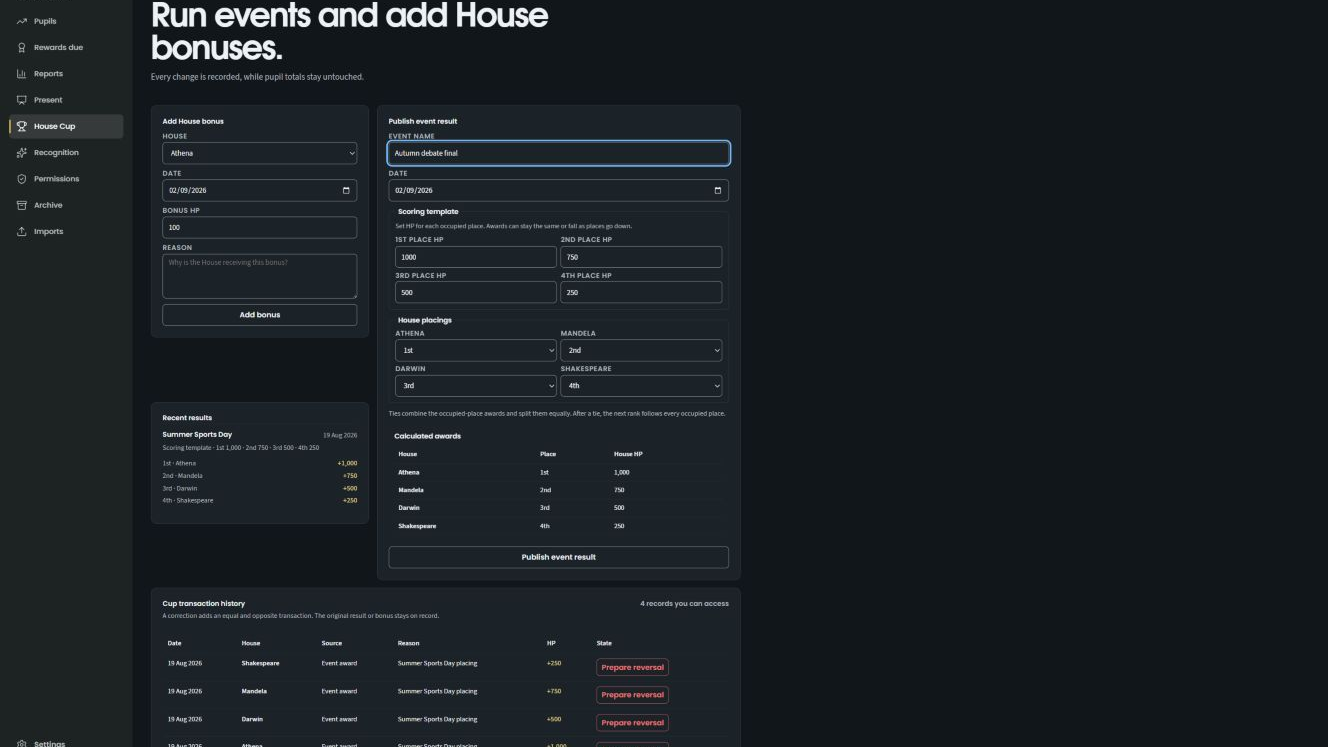
Task: Open Imports from sidebar menu
Action: click(66, 231)
